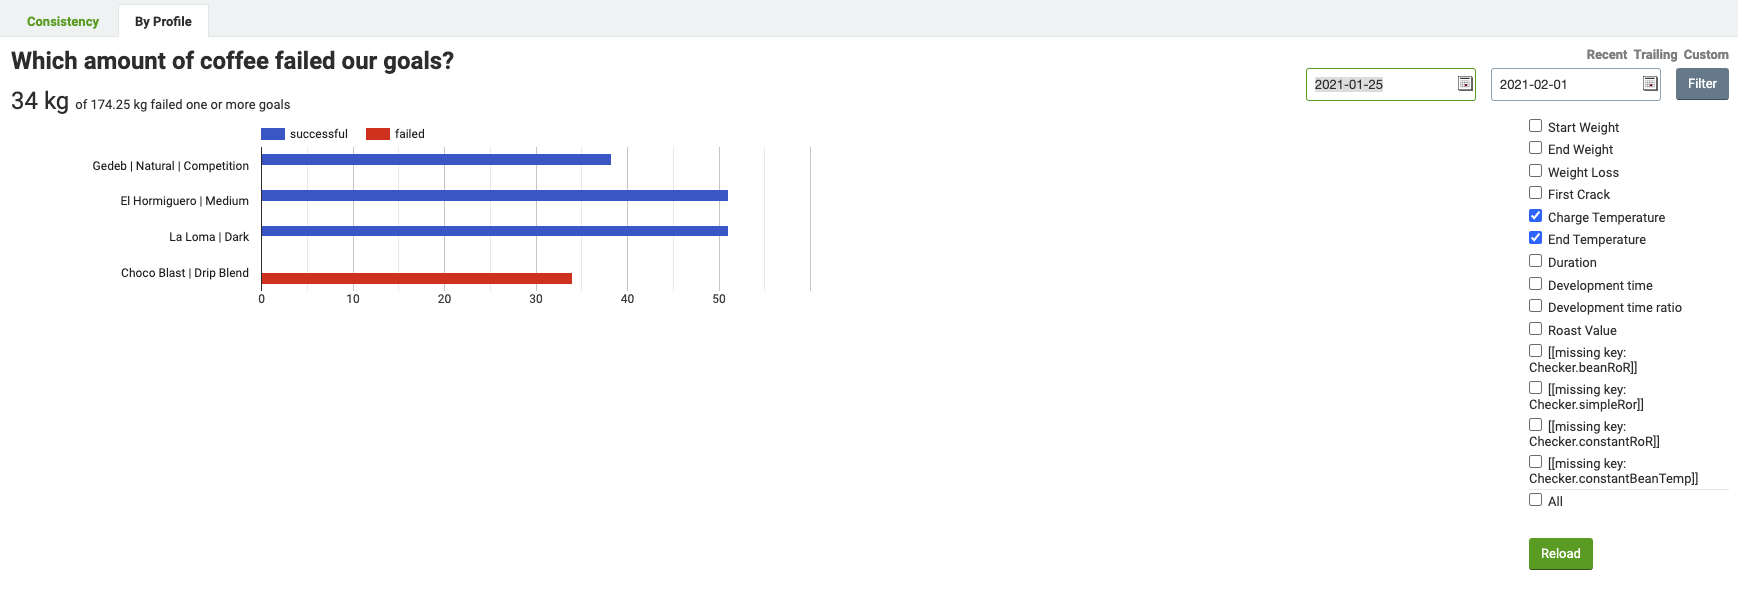The width and height of the screenshot is (1738, 589).
Task: Click the green Reload button
Action: click(1560, 554)
